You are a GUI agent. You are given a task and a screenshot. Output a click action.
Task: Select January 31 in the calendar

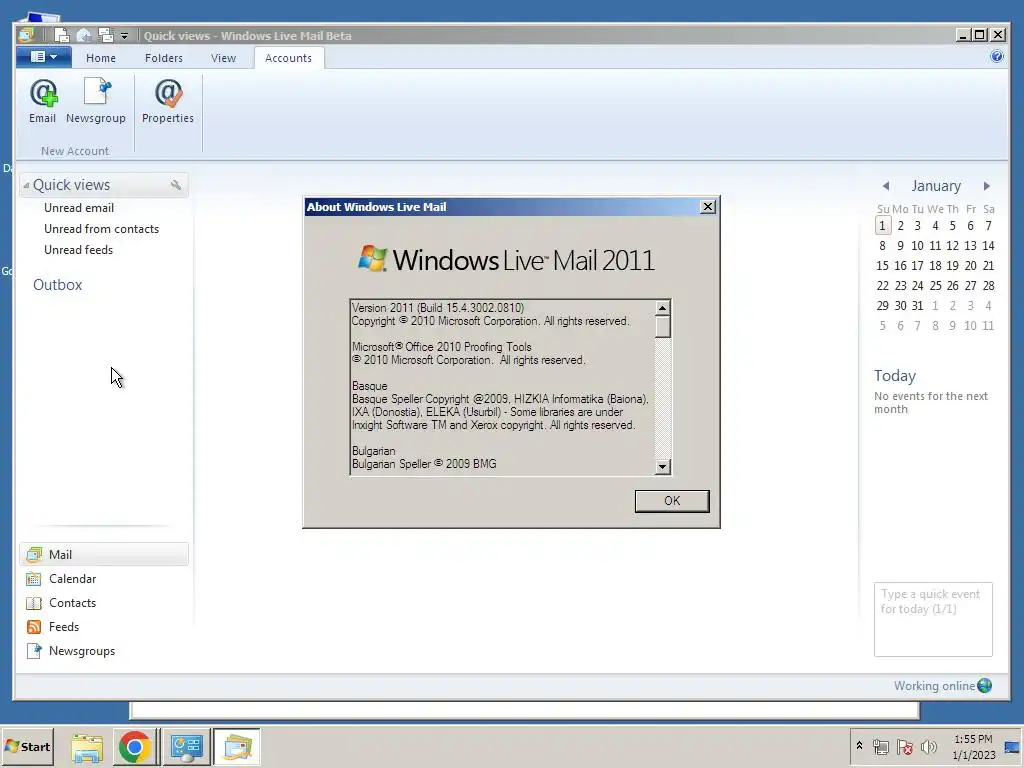click(x=918, y=306)
